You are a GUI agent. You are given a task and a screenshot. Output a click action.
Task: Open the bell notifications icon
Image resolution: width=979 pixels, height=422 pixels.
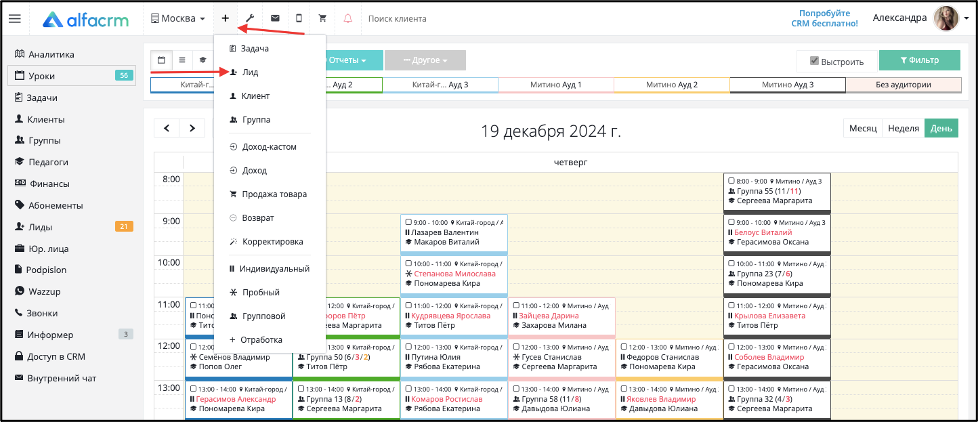348,19
